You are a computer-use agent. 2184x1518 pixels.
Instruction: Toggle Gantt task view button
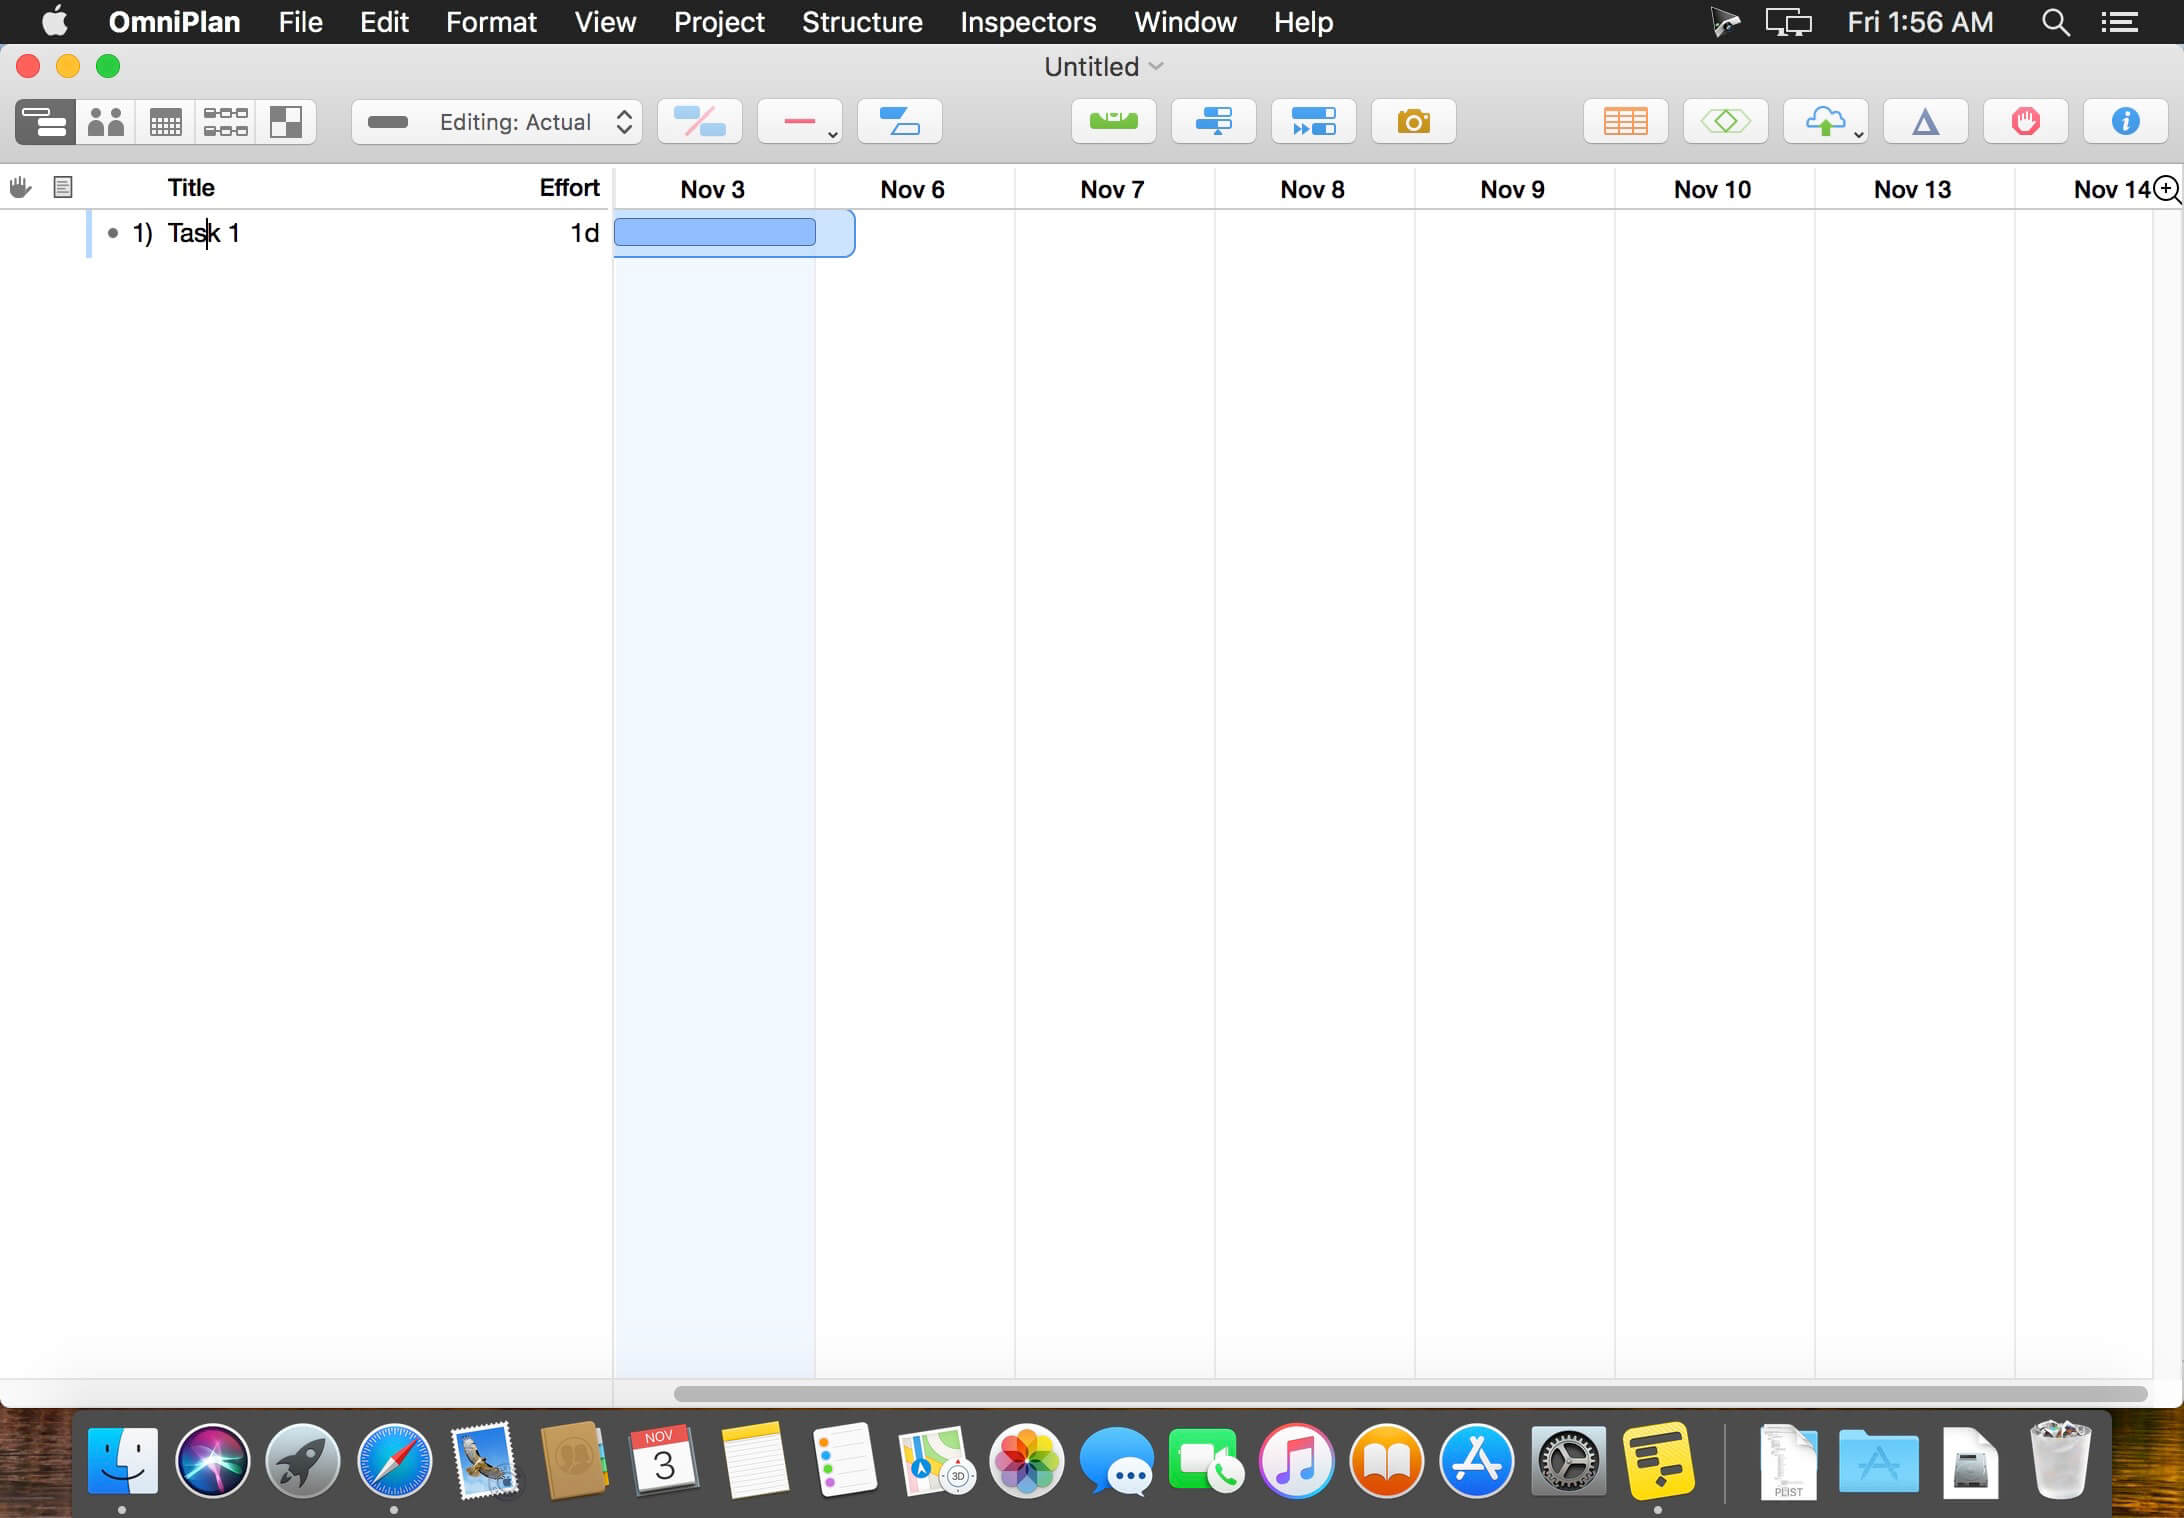[45, 122]
